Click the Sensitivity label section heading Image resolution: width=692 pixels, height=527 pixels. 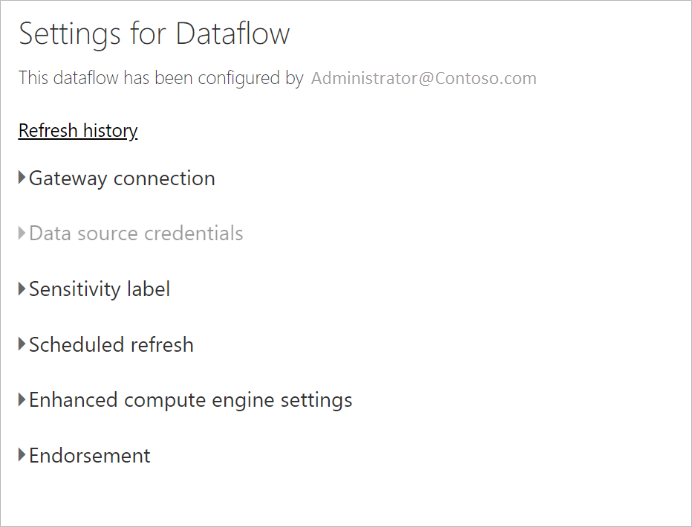[x=100, y=290]
